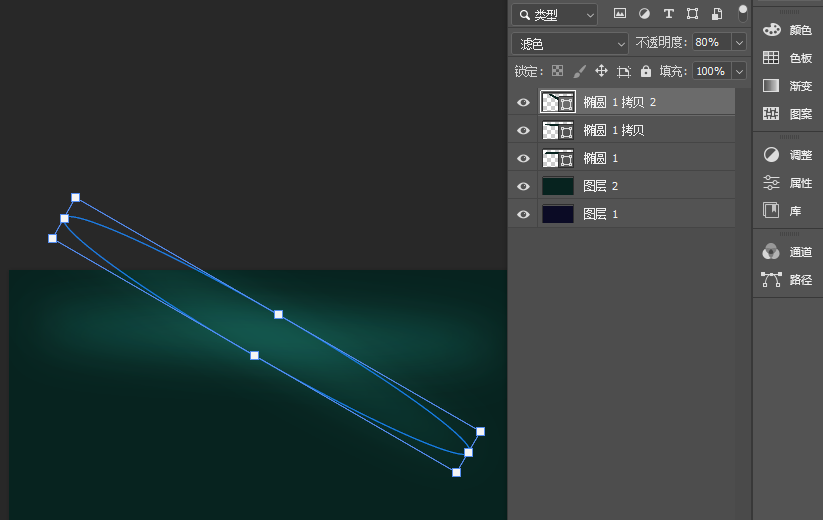Open the fill 100% slider dropdown
Viewport: 823px width, 520px height.
739,71
